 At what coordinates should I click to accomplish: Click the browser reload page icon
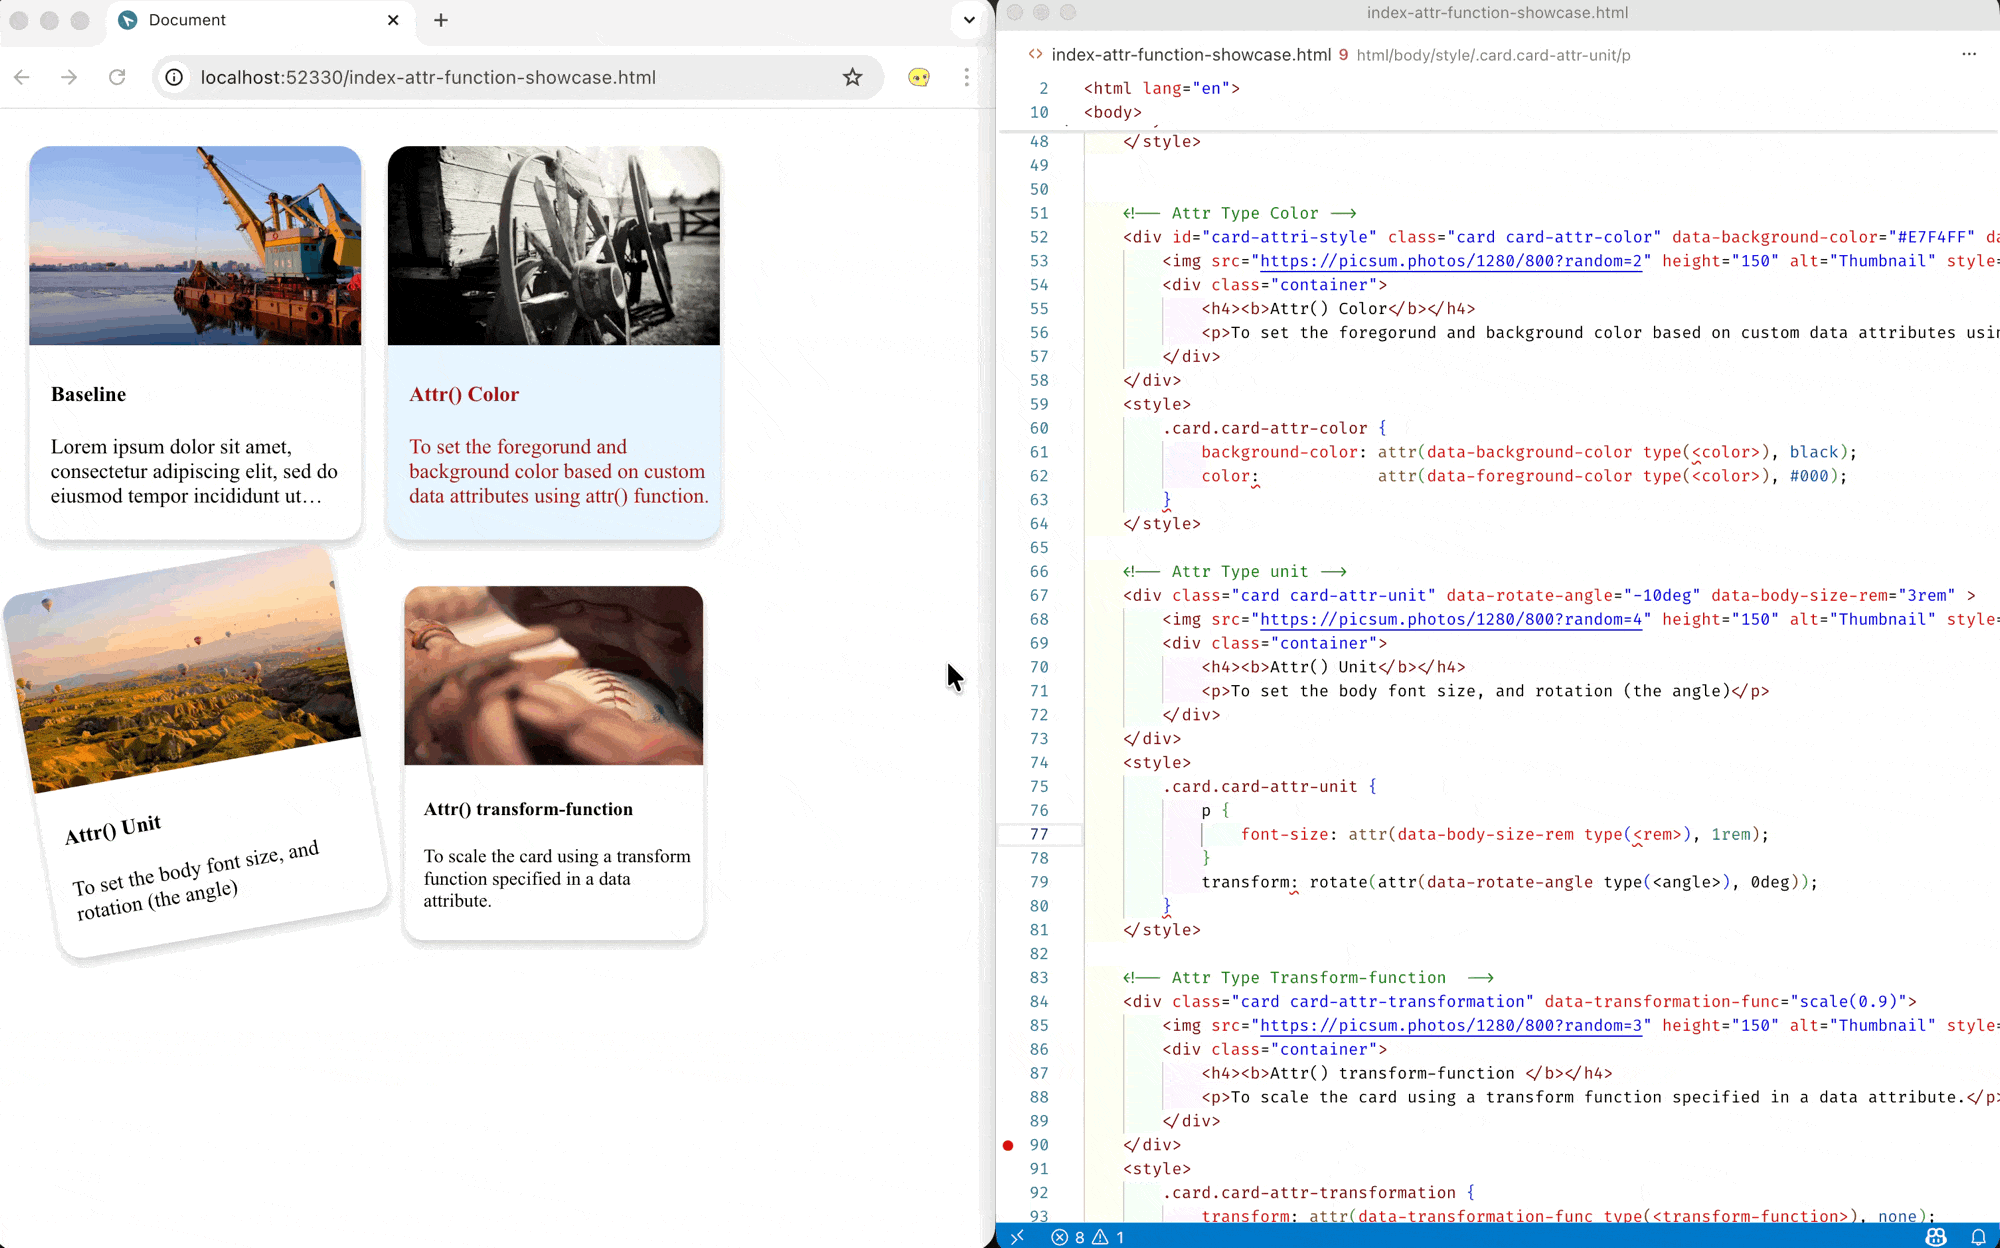(117, 77)
